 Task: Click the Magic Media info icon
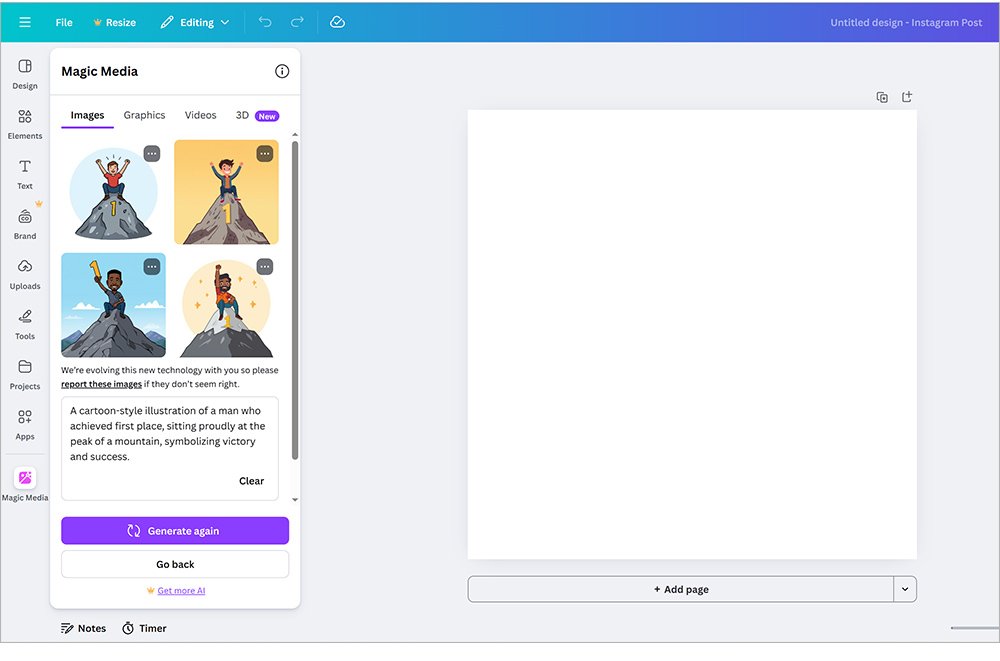tap(282, 71)
